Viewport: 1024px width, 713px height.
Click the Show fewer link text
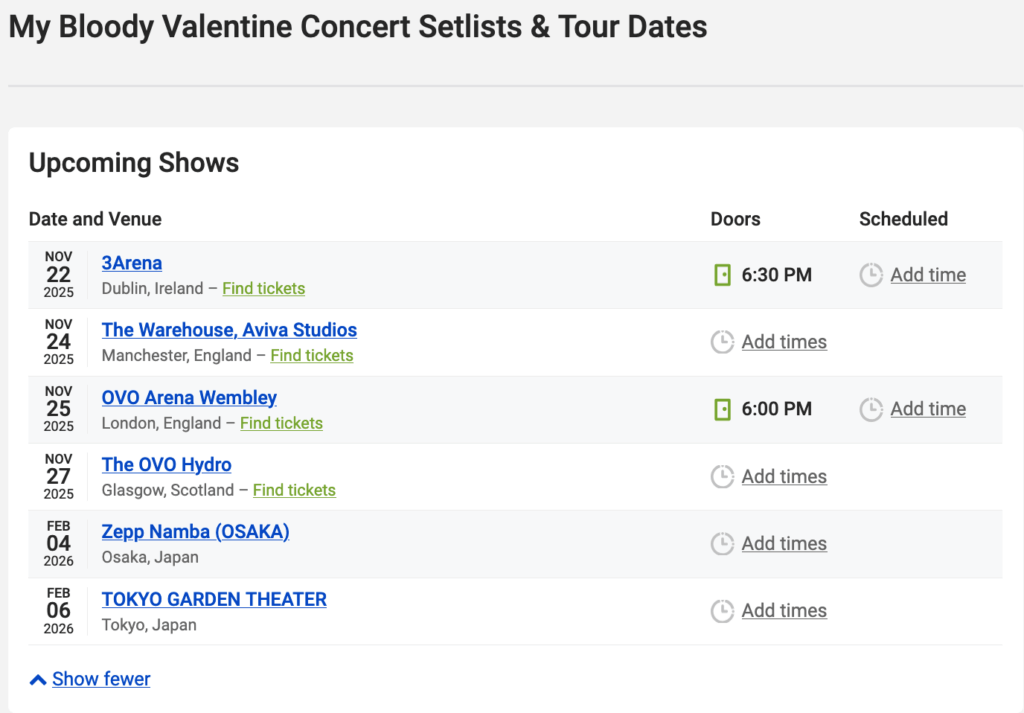pyautogui.click(x=101, y=679)
